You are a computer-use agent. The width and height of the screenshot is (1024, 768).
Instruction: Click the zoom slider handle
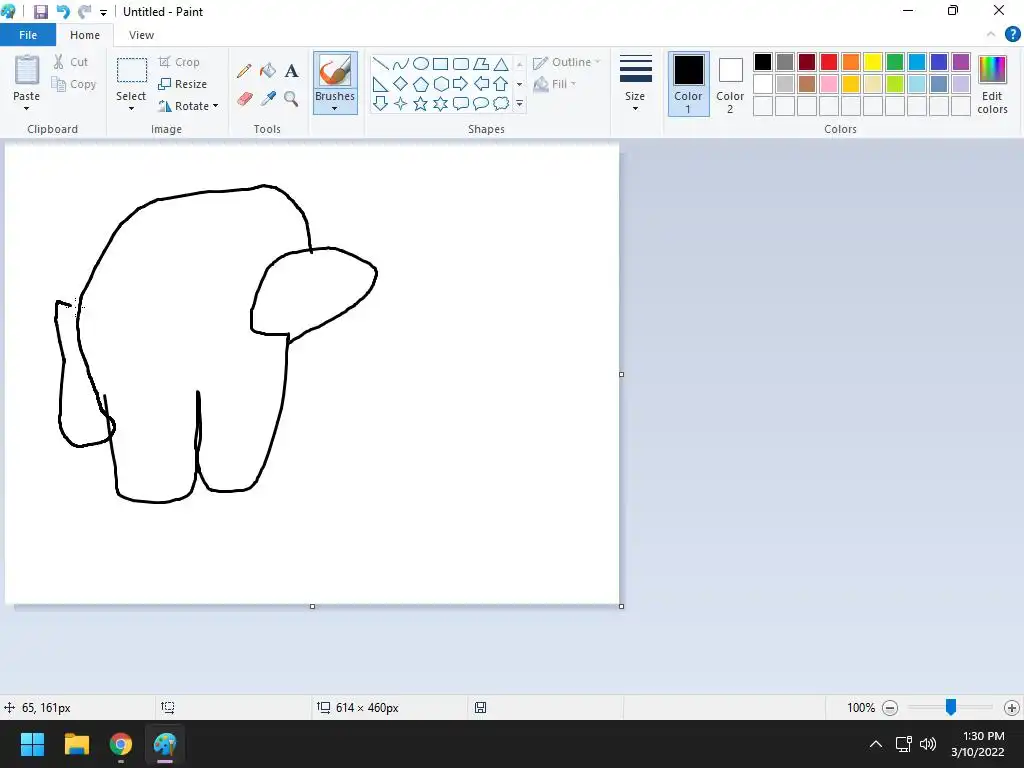(x=951, y=707)
